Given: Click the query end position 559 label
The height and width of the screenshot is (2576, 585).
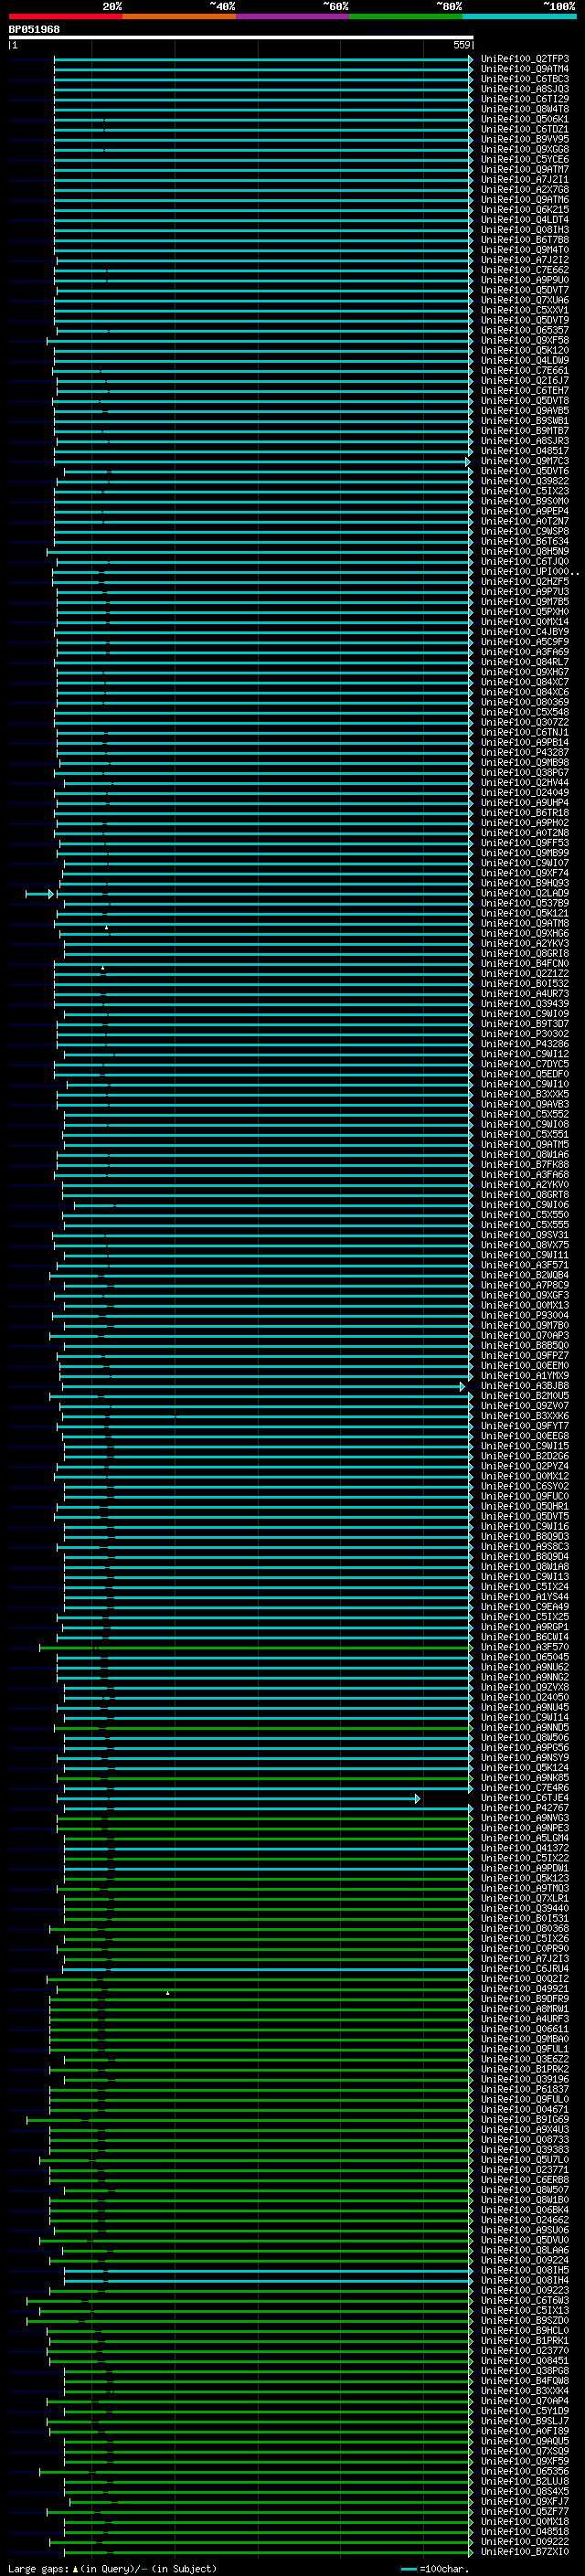Looking at the screenshot, I should pos(461,45).
